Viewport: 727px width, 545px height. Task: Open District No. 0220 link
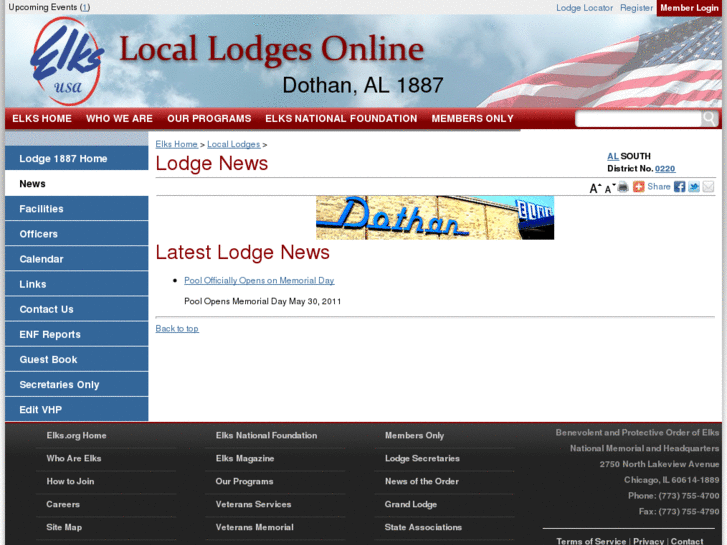pos(665,169)
